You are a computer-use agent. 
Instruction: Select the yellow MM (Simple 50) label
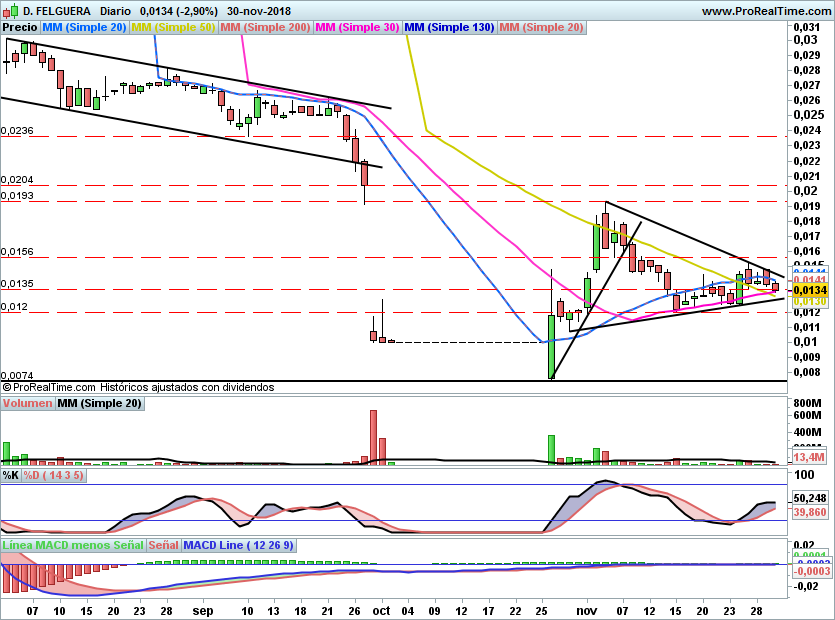173,27
